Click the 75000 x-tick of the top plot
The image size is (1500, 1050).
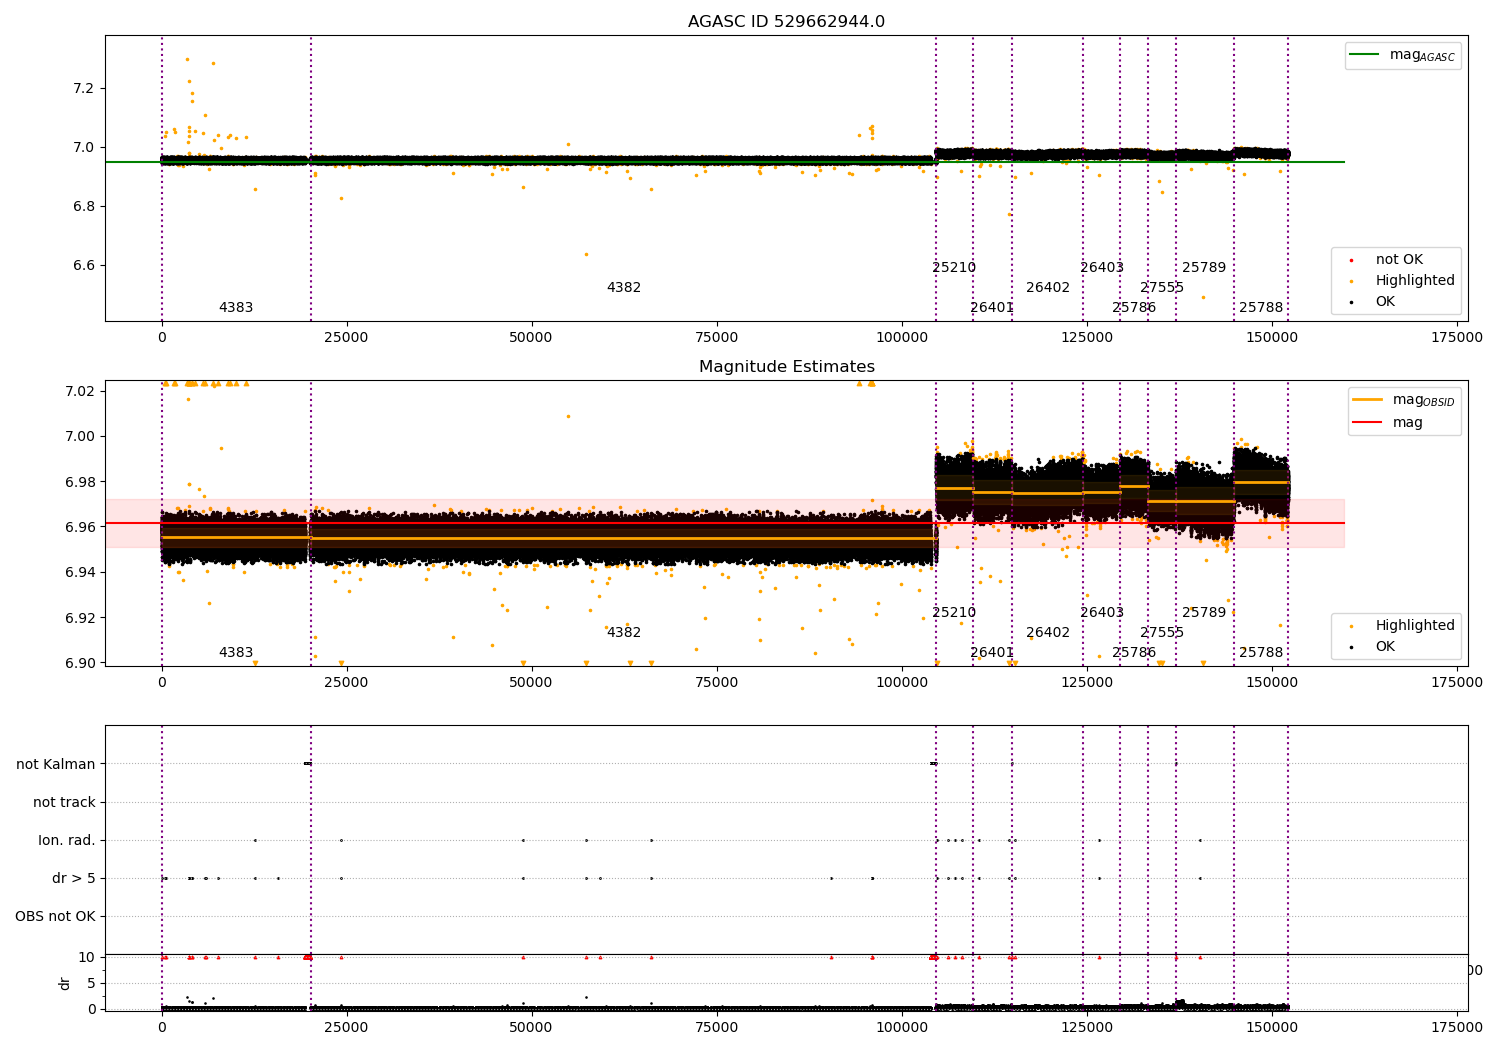[716, 338]
